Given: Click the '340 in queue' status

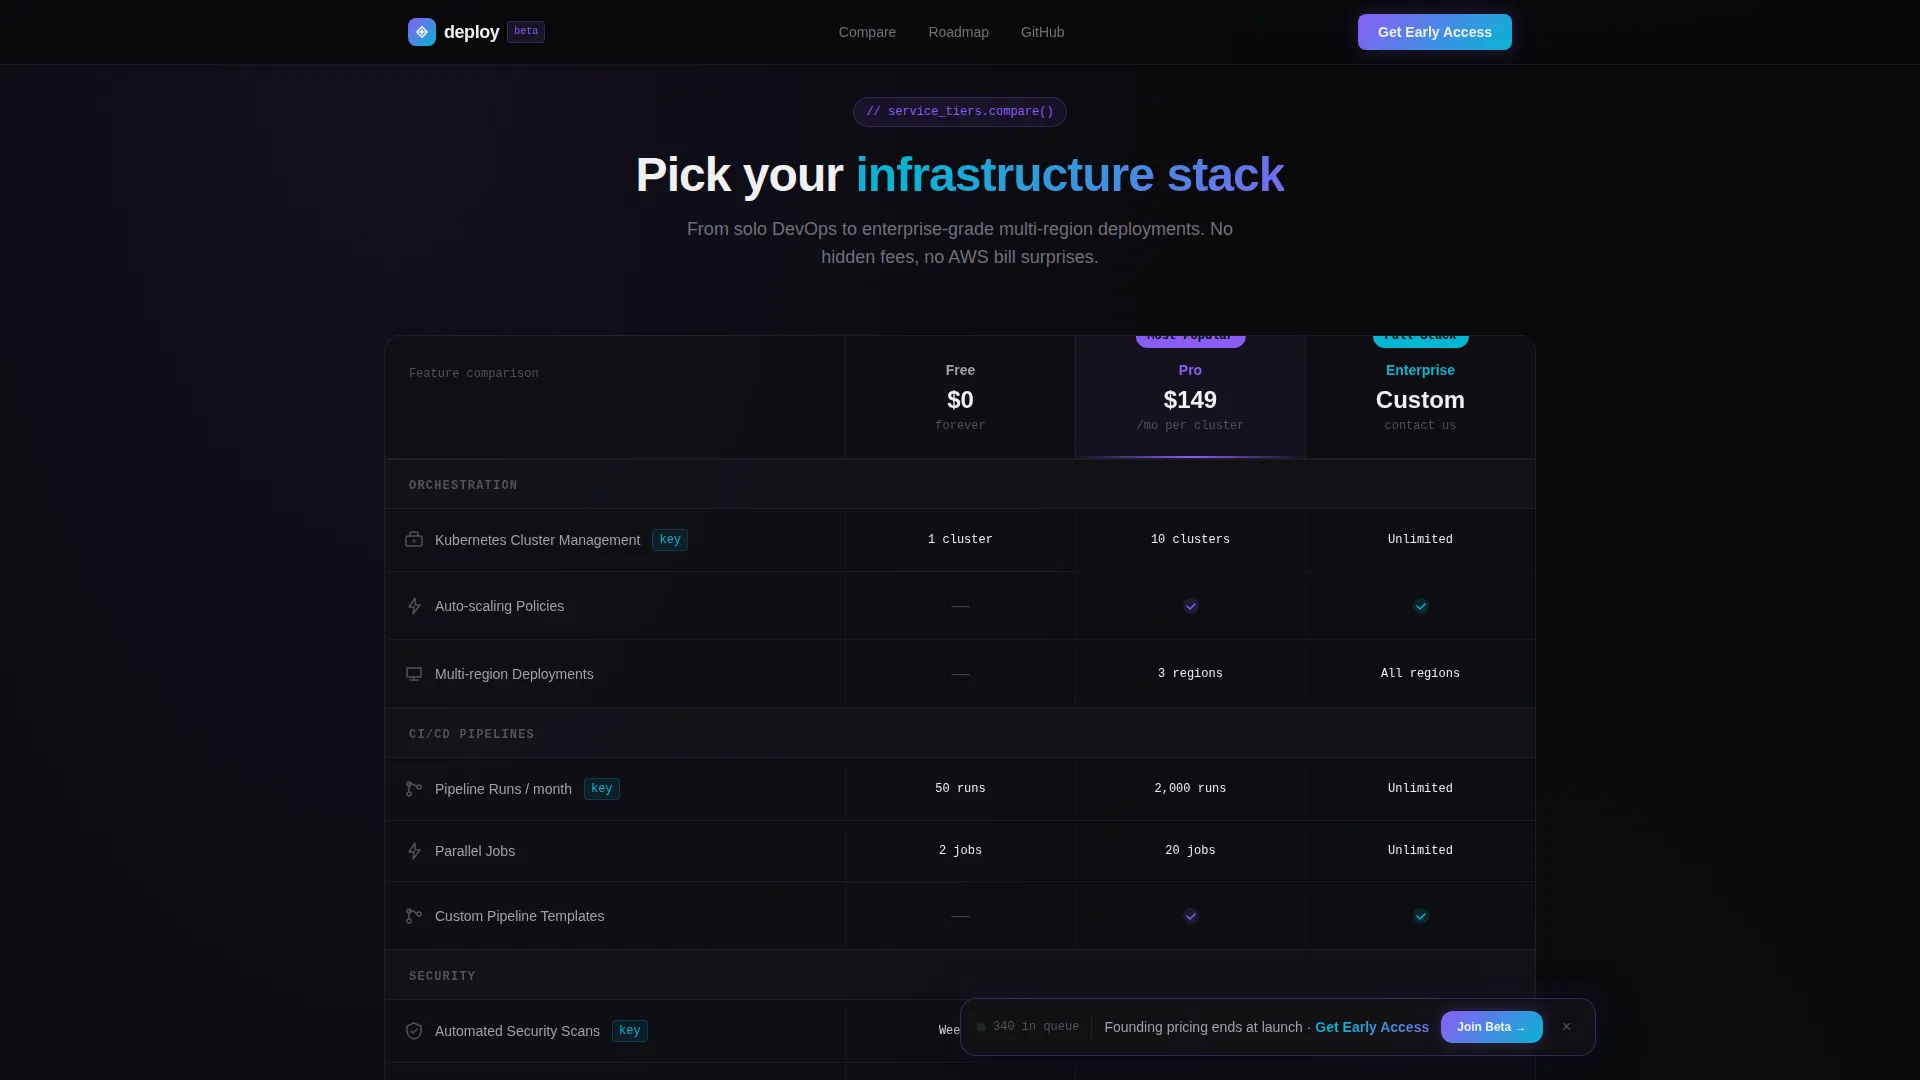Looking at the screenshot, I should coord(1028,1027).
